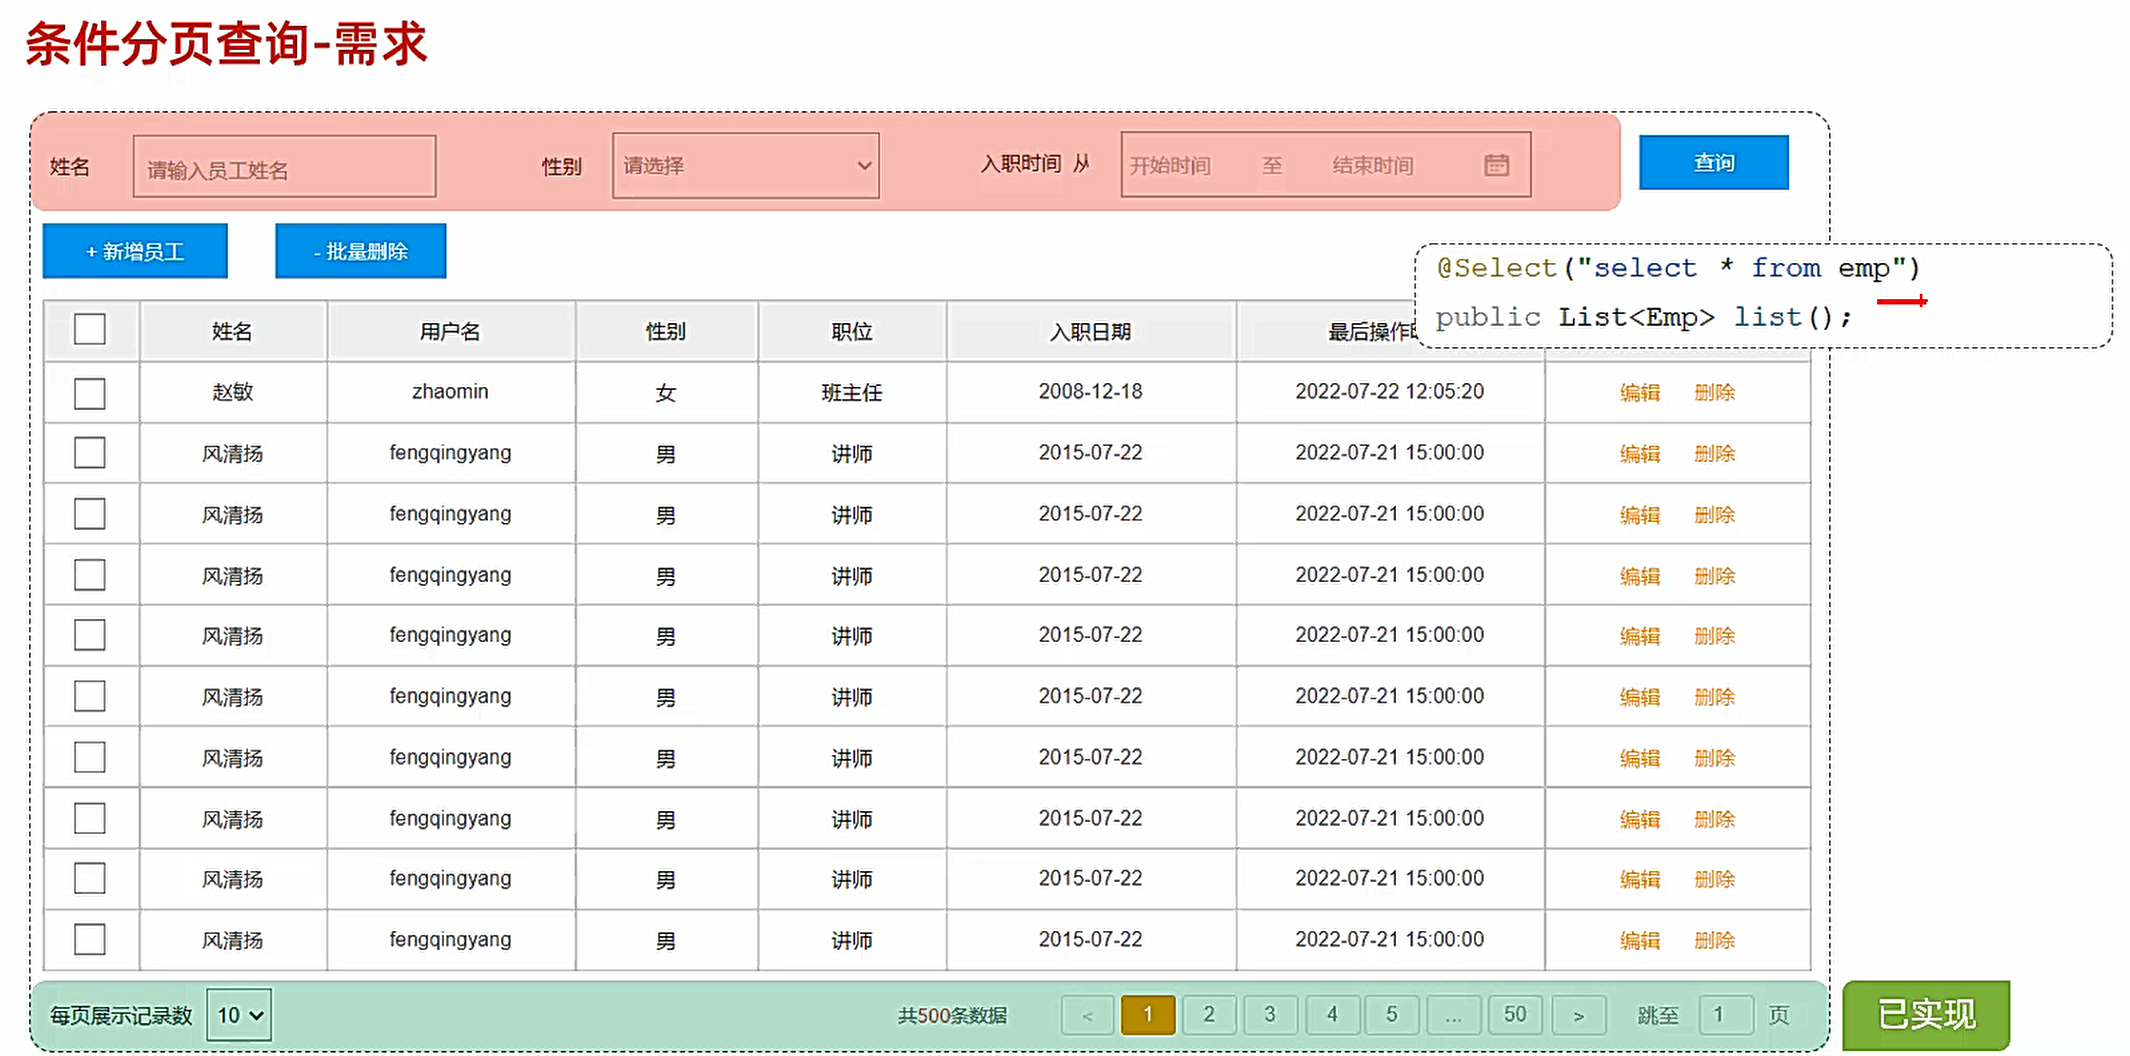Click the 每页展示记录数 label
Viewport: 2130px width, 1056px height.
121,1016
